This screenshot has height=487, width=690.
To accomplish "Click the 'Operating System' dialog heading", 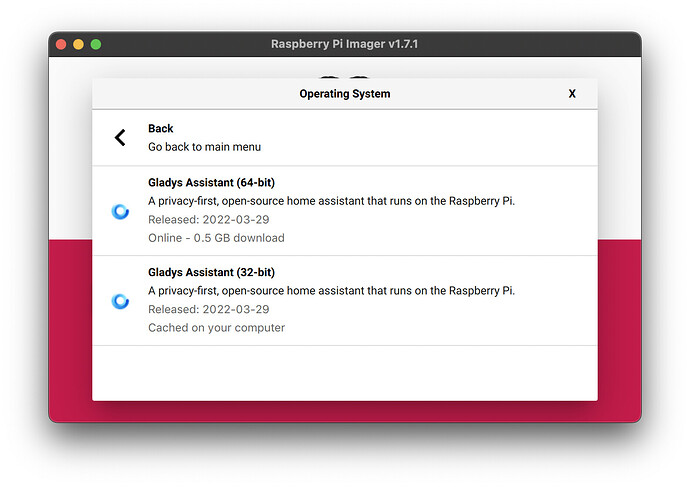I will [x=345, y=94].
